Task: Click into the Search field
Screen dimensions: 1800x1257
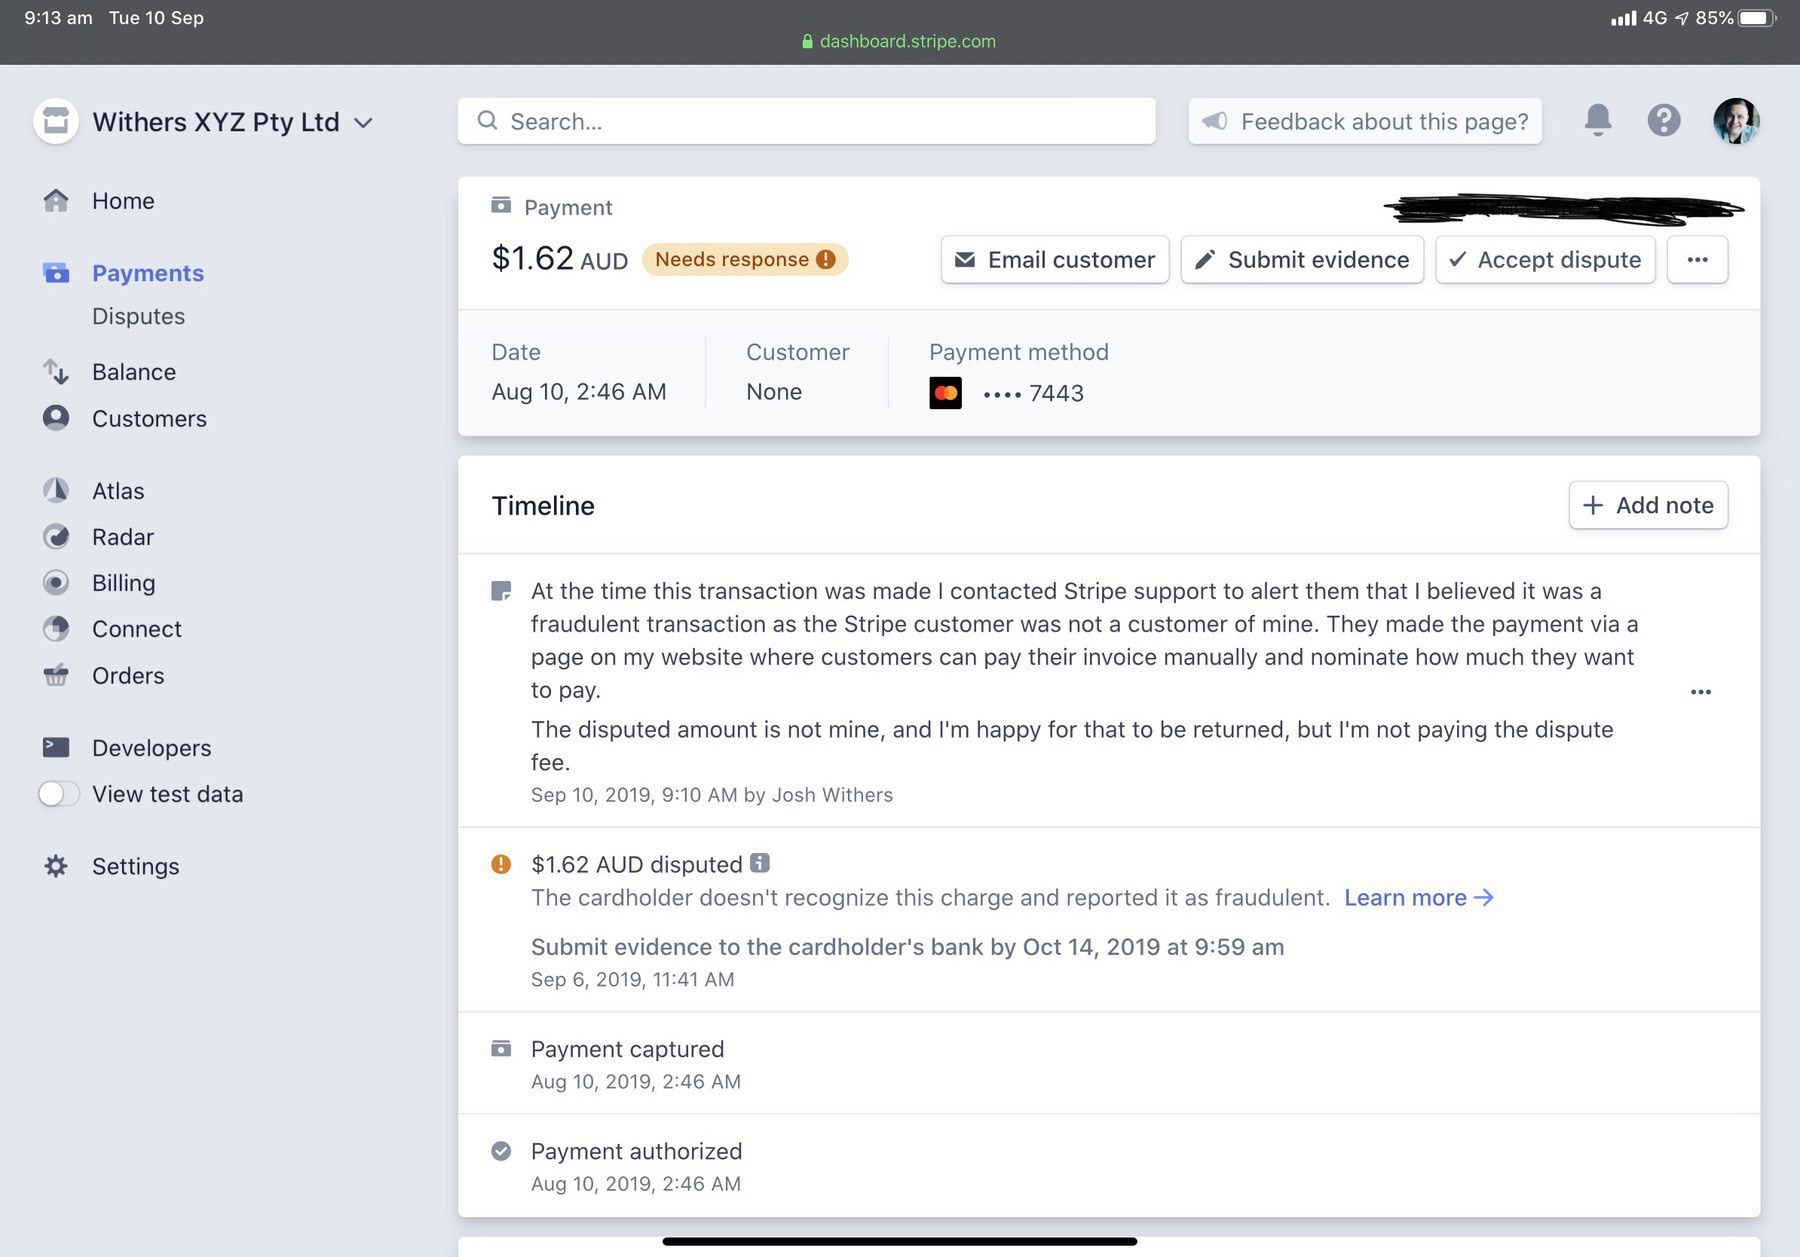Action: tap(806, 121)
